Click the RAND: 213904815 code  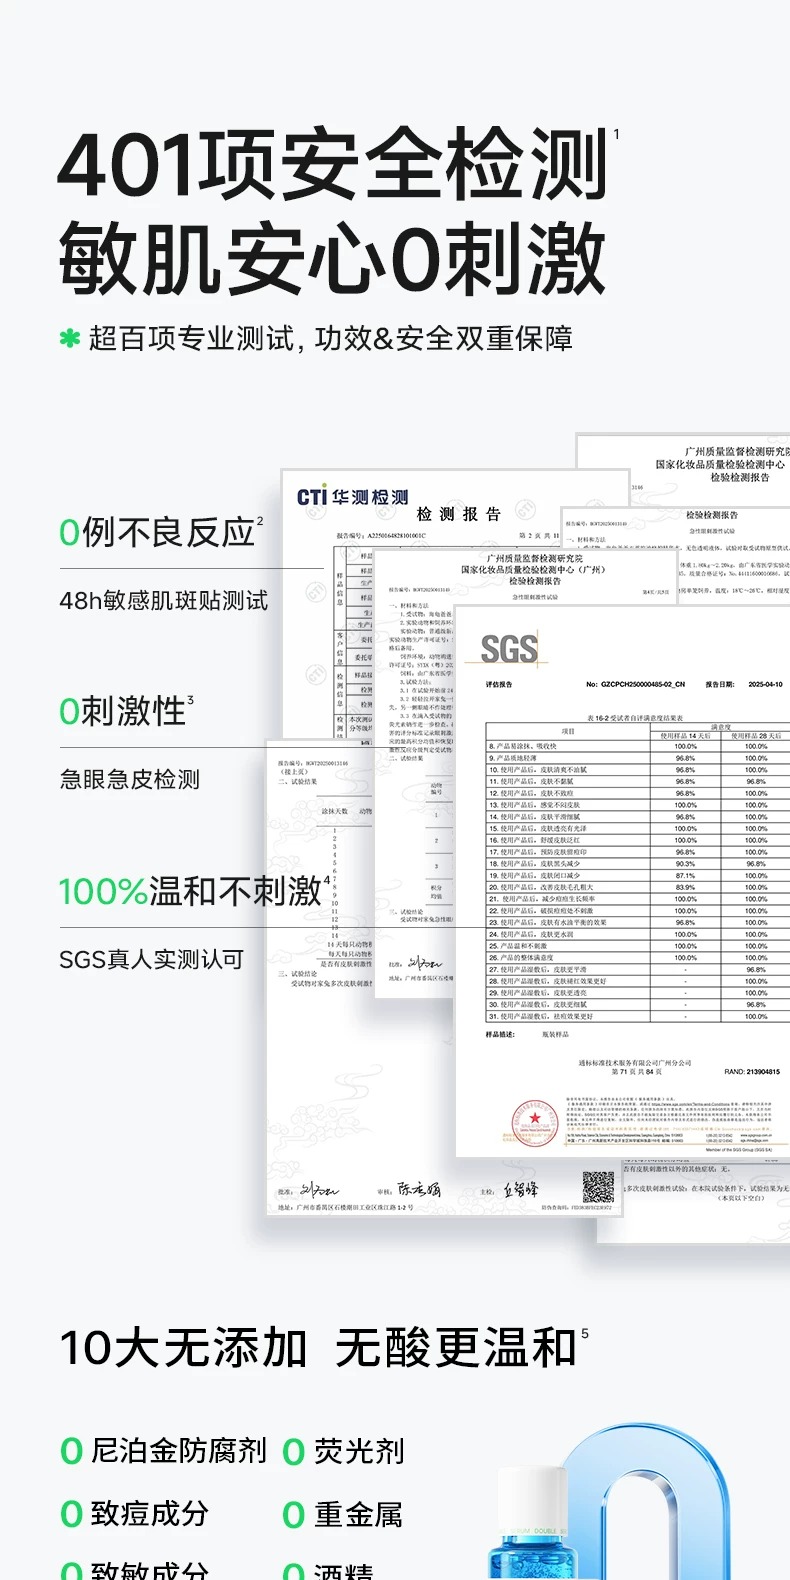pyautogui.click(x=752, y=1072)
